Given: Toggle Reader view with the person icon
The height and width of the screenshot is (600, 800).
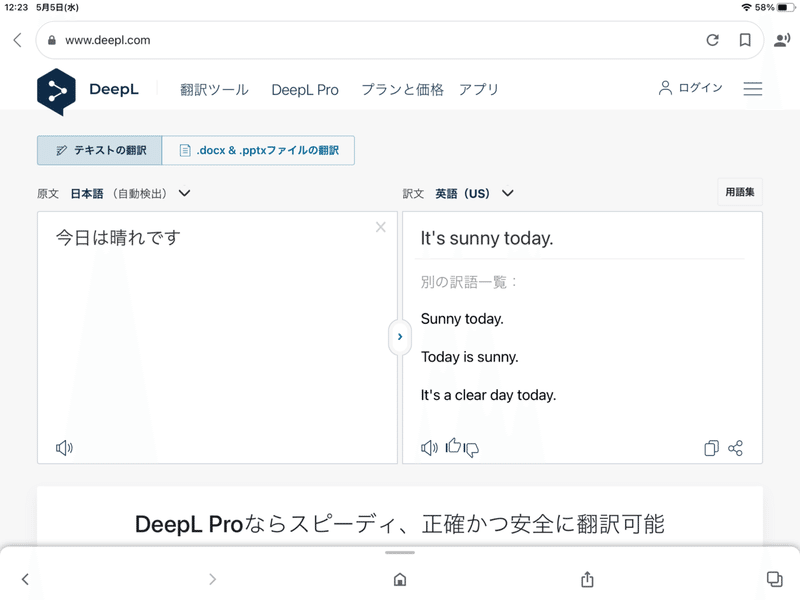Looking at the screenshot, I should (780, 41).
